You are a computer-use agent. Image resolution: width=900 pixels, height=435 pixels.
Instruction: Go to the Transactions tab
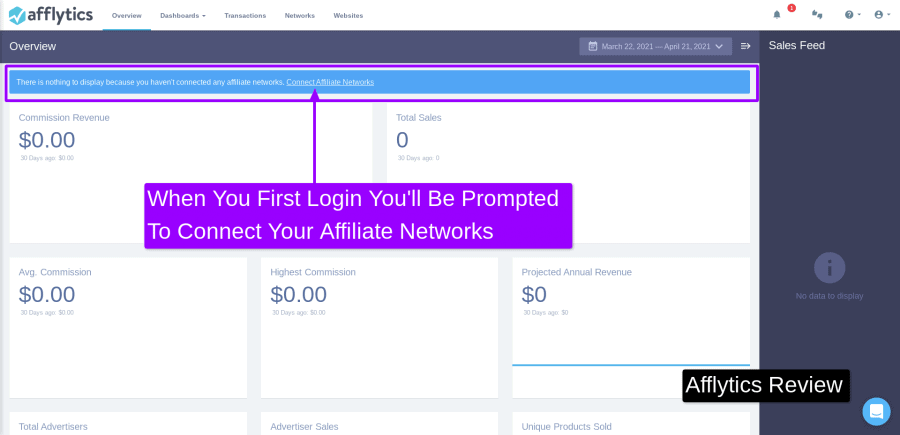[x=245, y=15]
